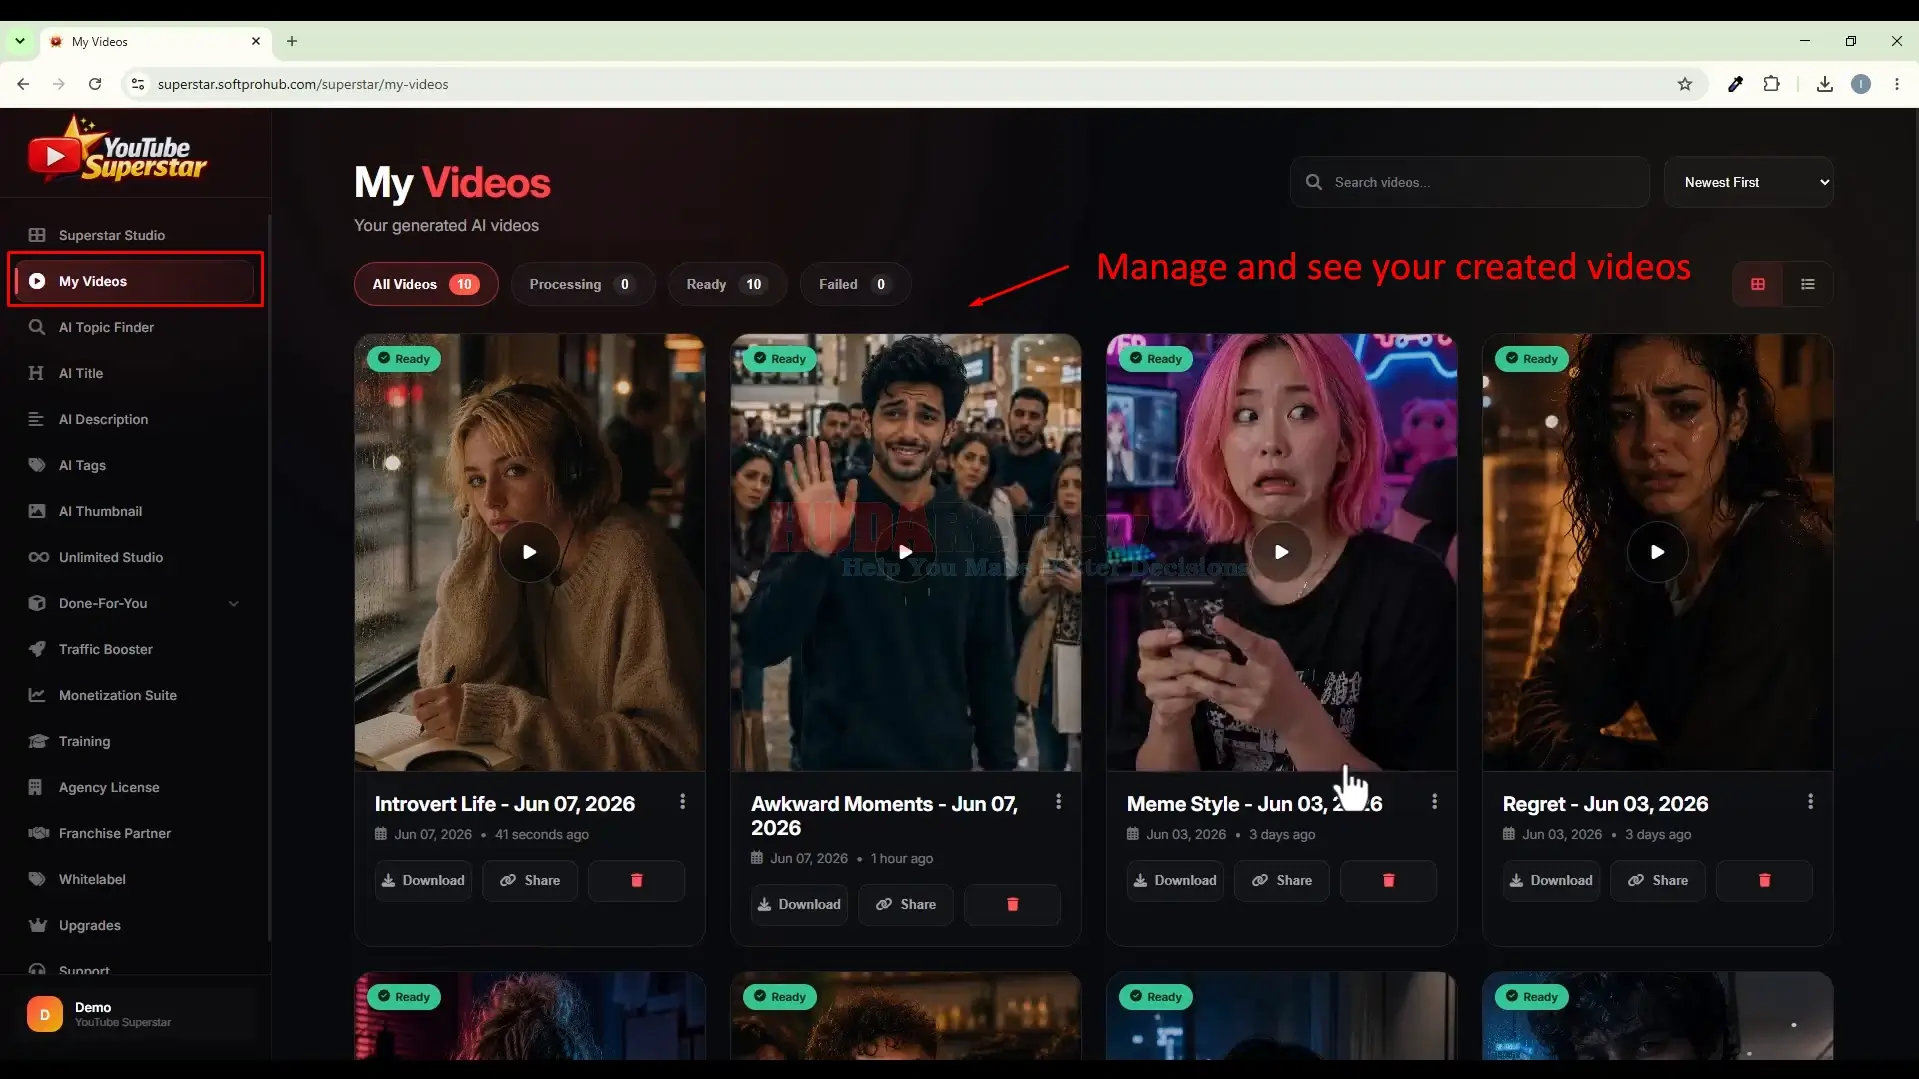View site information icon in address bar

point(138,84)
